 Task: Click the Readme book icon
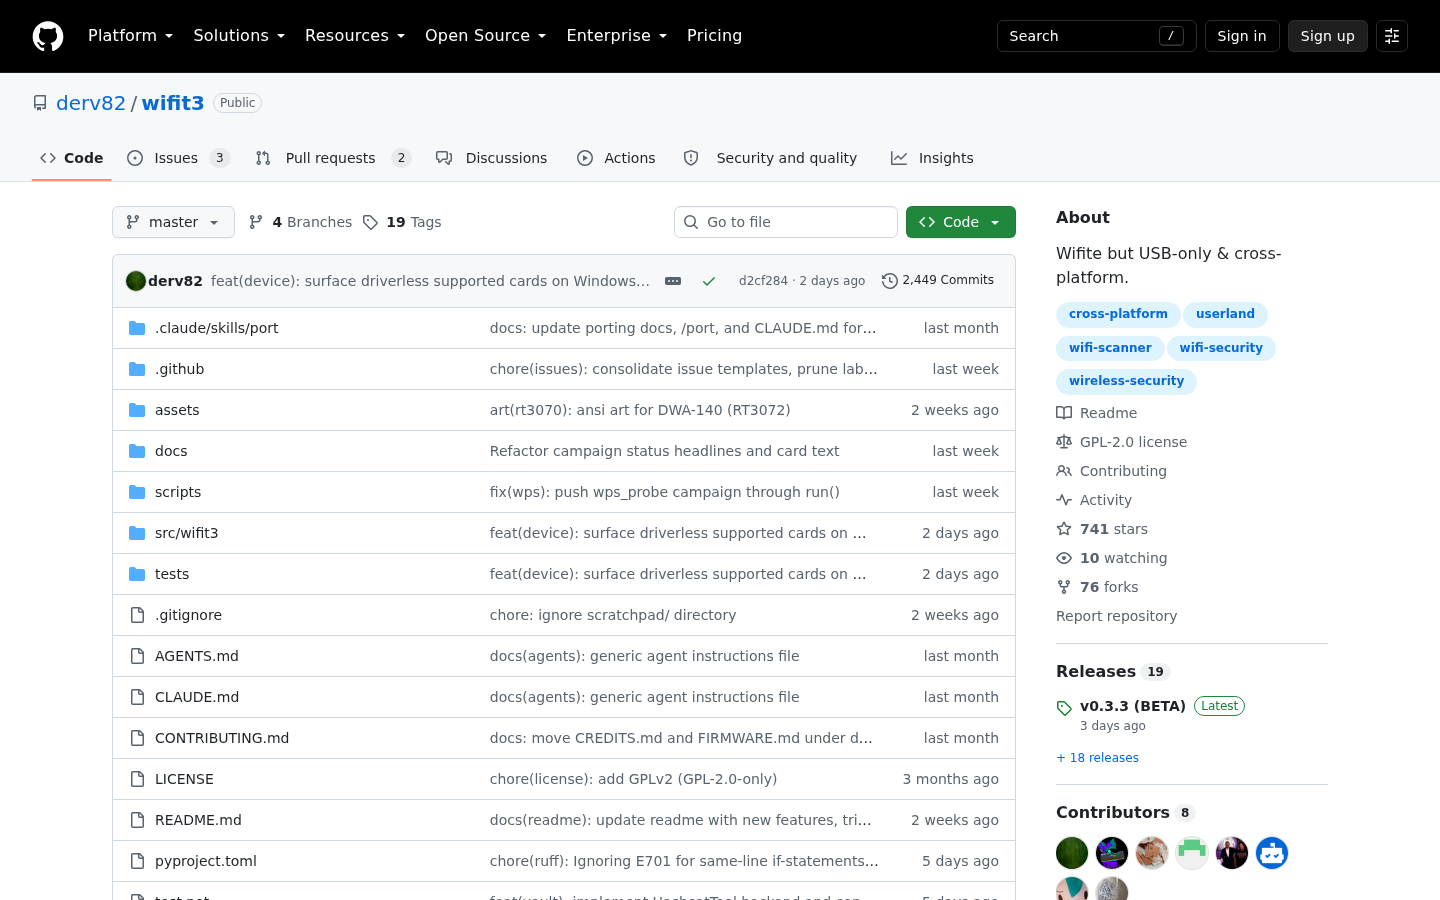(1064, 413)
